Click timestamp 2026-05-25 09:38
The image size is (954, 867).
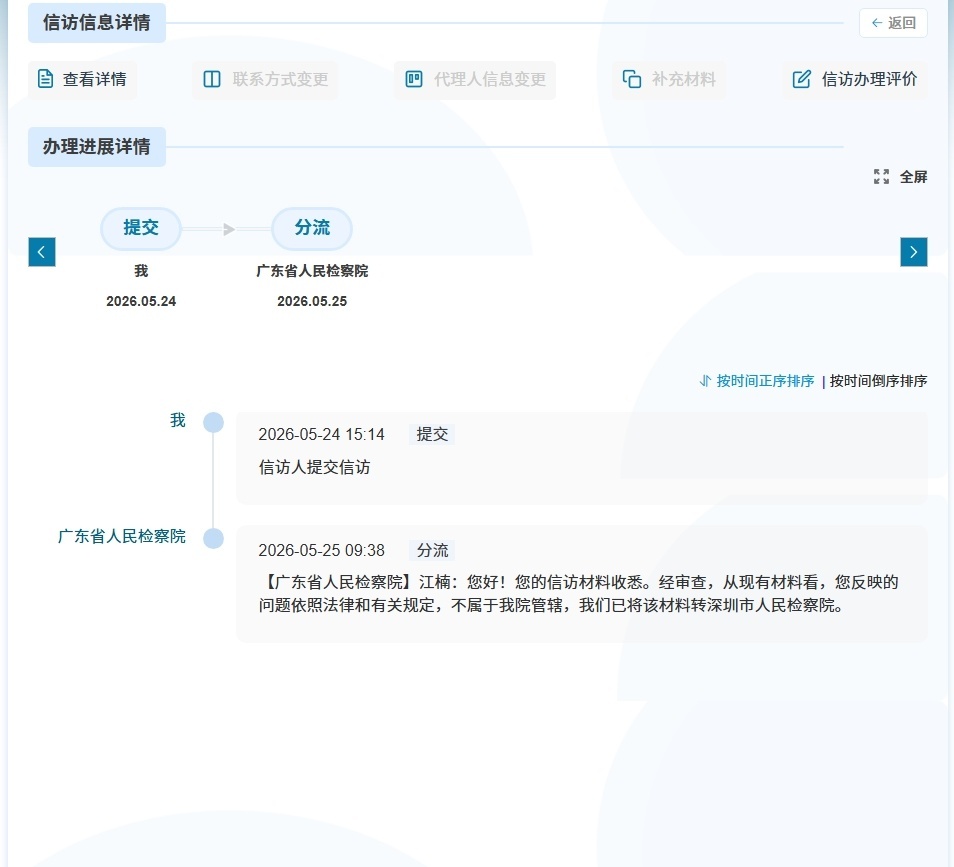click(x=321, y=551)
